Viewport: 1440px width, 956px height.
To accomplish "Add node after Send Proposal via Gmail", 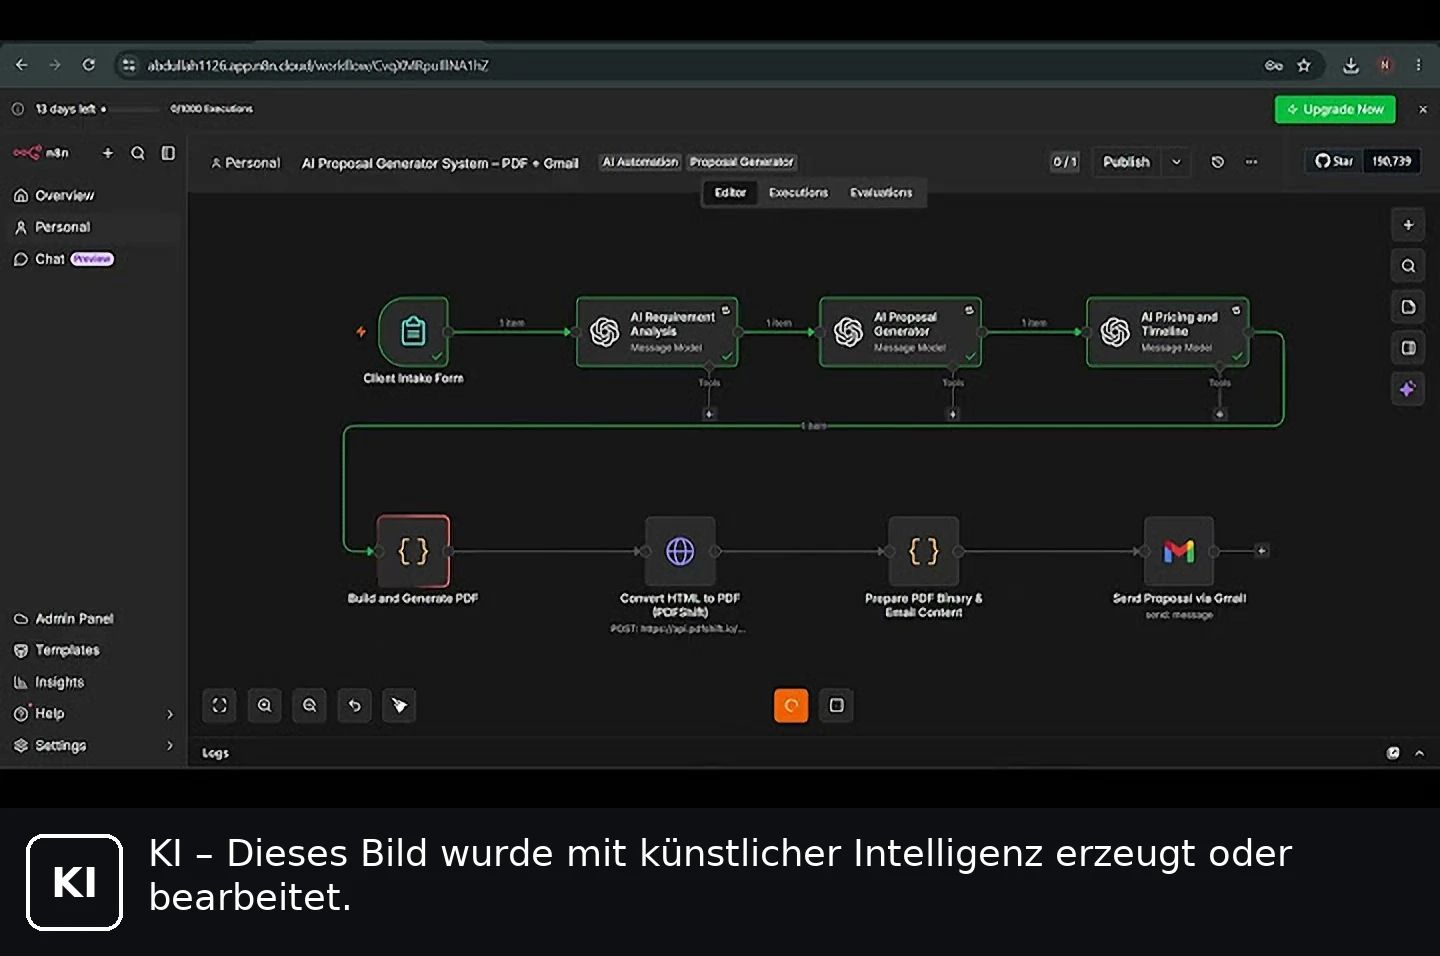I will tap(1262, 551).
